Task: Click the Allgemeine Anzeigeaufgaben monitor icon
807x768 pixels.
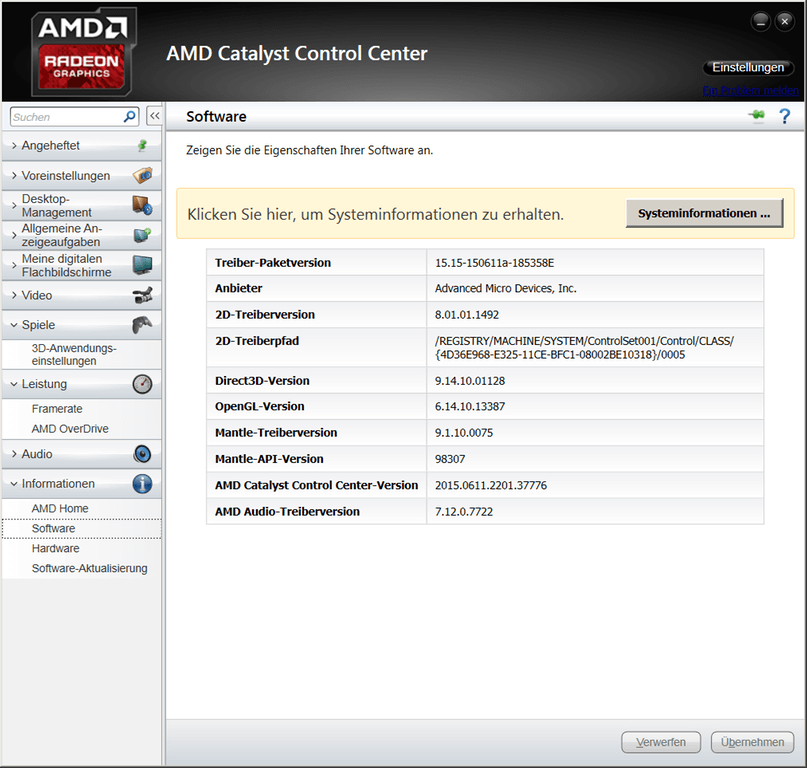Action: (143, 235)
